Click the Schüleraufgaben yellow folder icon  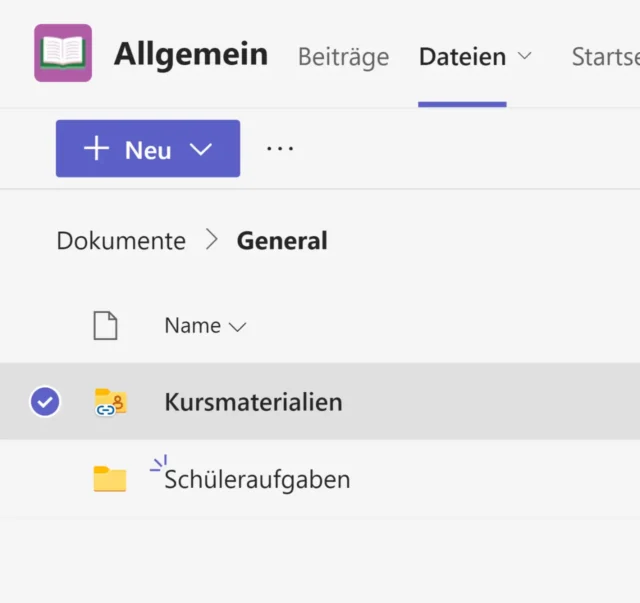(x=110, y=479)
